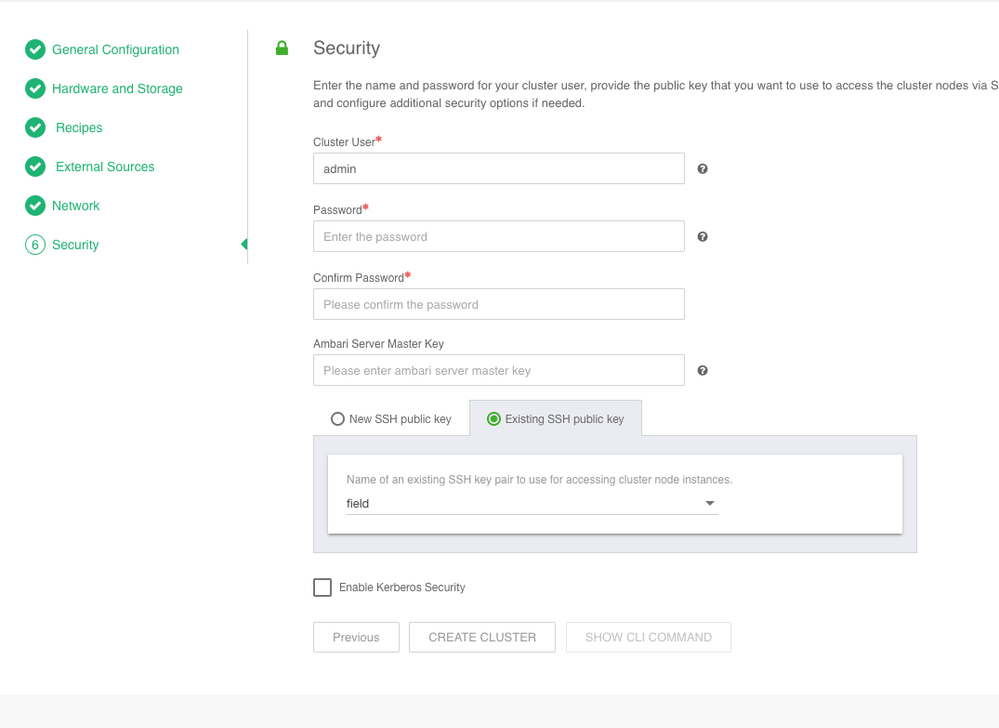The height and width of the screenshot is (728, 999).
Task: Click the Confirm Password field
Action: (x=498, y=304)
